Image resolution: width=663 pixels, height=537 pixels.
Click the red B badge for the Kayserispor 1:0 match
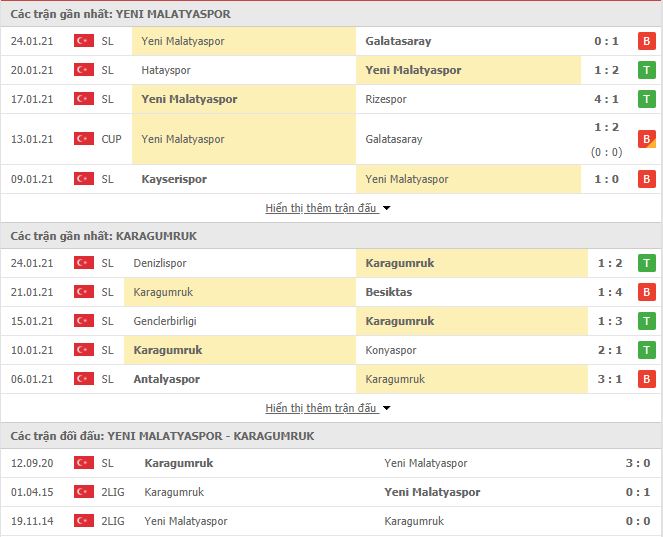point(647,179)
